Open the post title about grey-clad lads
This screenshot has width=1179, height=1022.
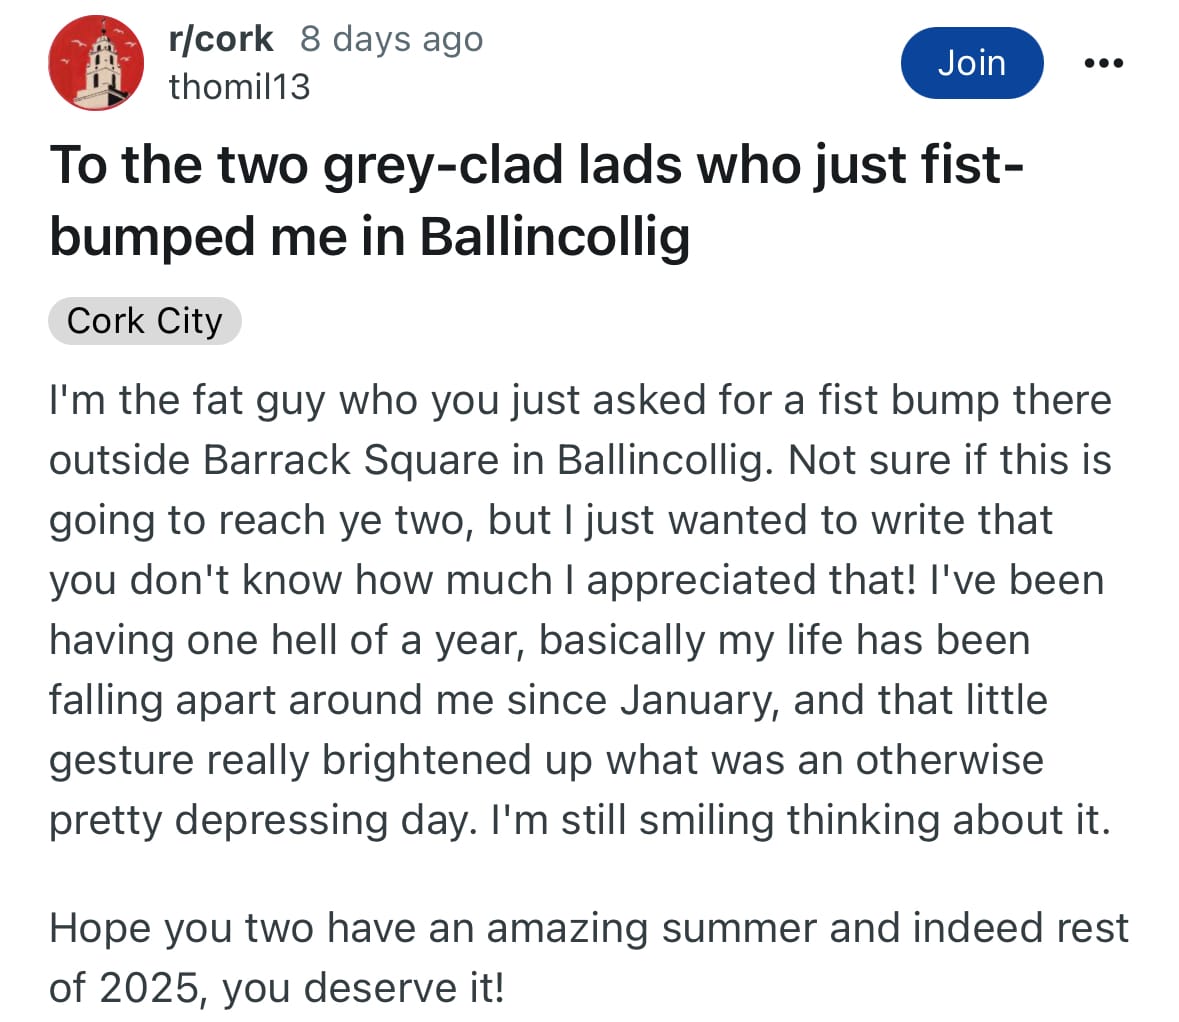tap(536, 200)
